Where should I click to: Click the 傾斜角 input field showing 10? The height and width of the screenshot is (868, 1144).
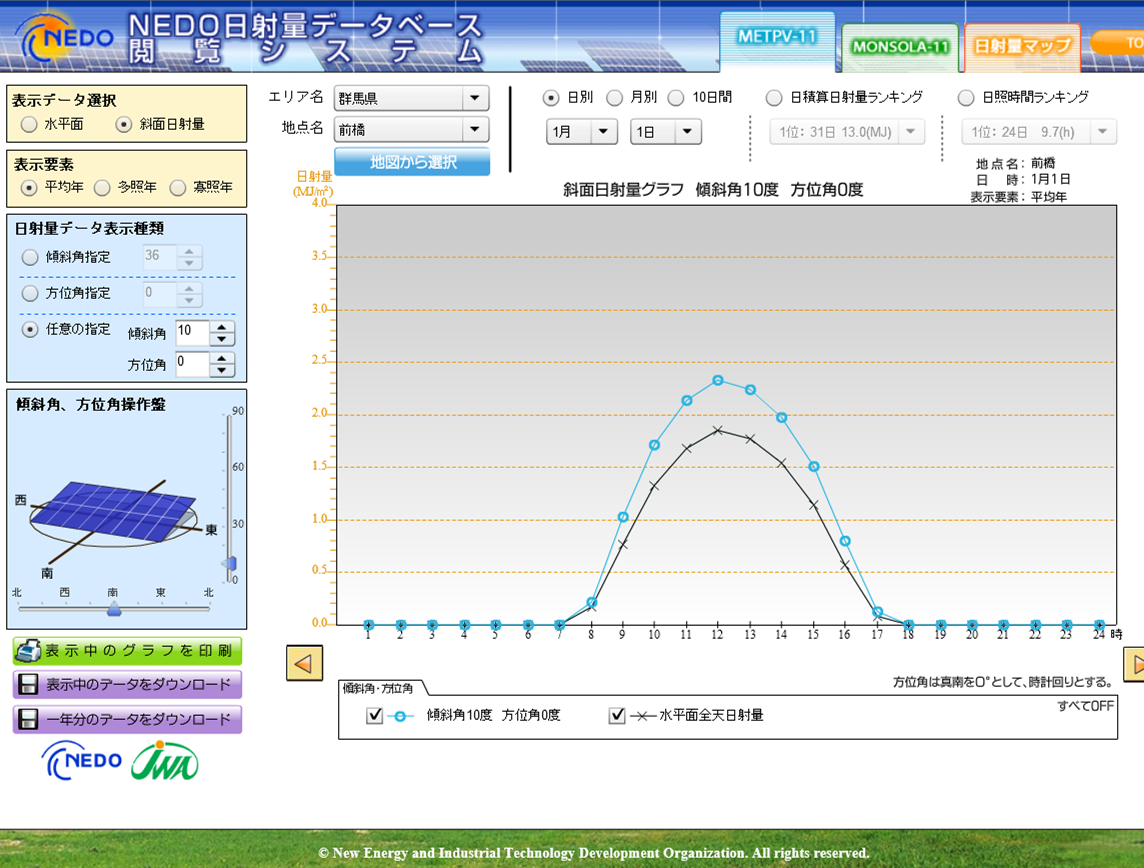click(193, 333)
